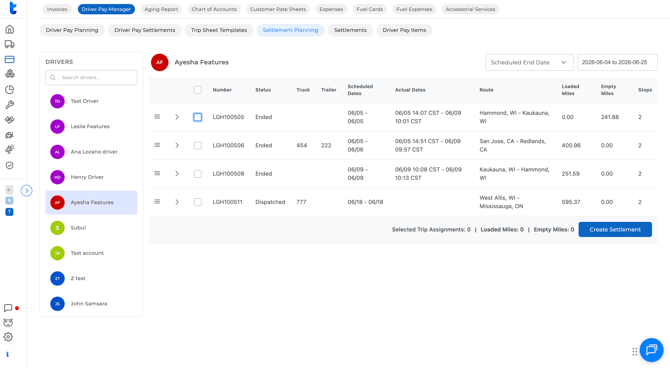Image resolution: width=670 pixels, height=368 pixels.
Task: Click the plus workspace icon
Action: click(x=9, y=189)
